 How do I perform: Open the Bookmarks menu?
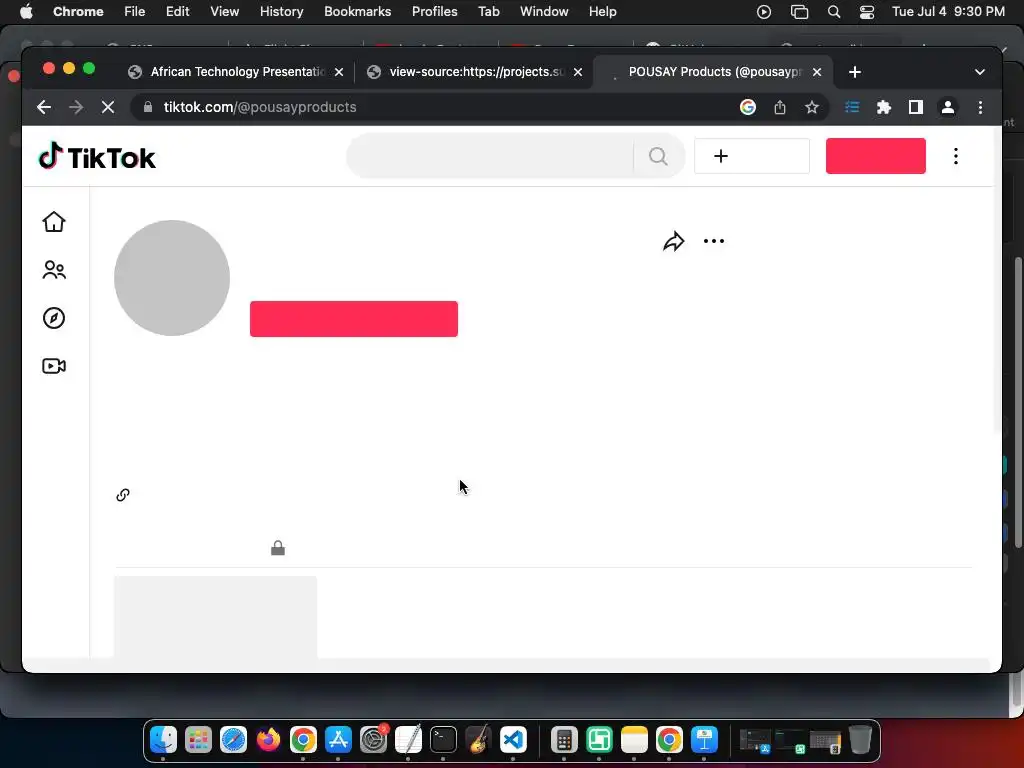(357, 12)
